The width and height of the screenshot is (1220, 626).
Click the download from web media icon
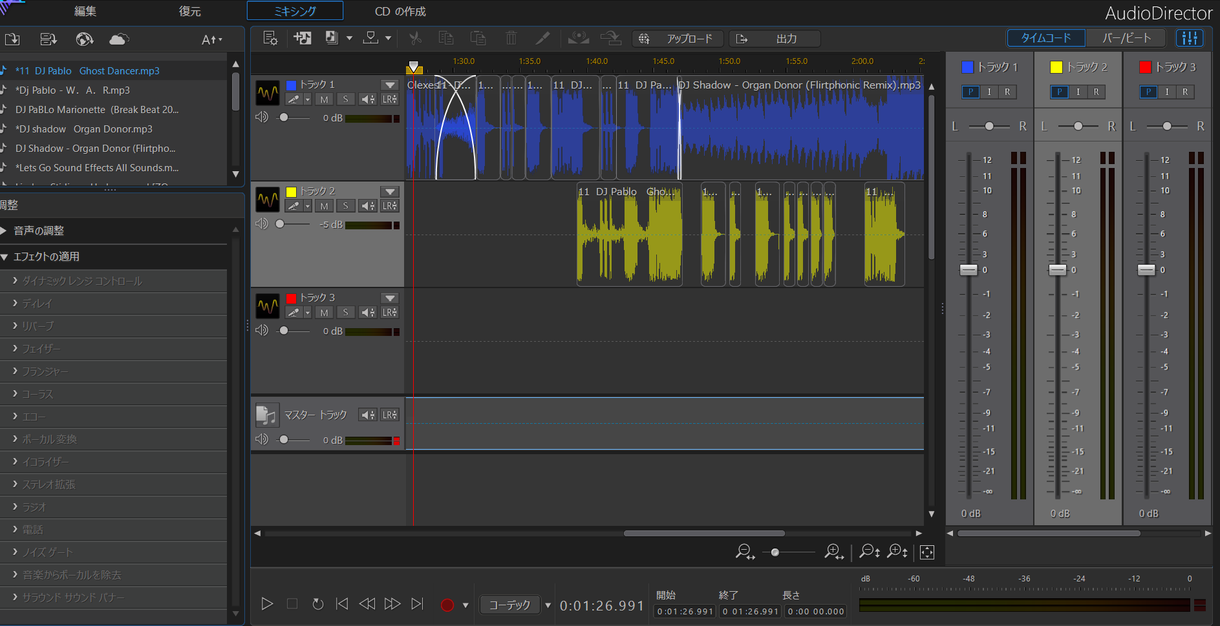tap(84, 39)
